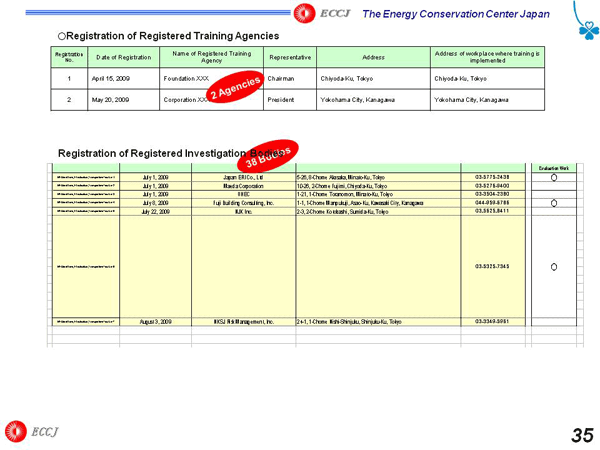Click 'Yokohama City, Kanagawa' in the workplace address column
Image resolution: width=600 pixels, height=450 pixels.
coord(471,100)
